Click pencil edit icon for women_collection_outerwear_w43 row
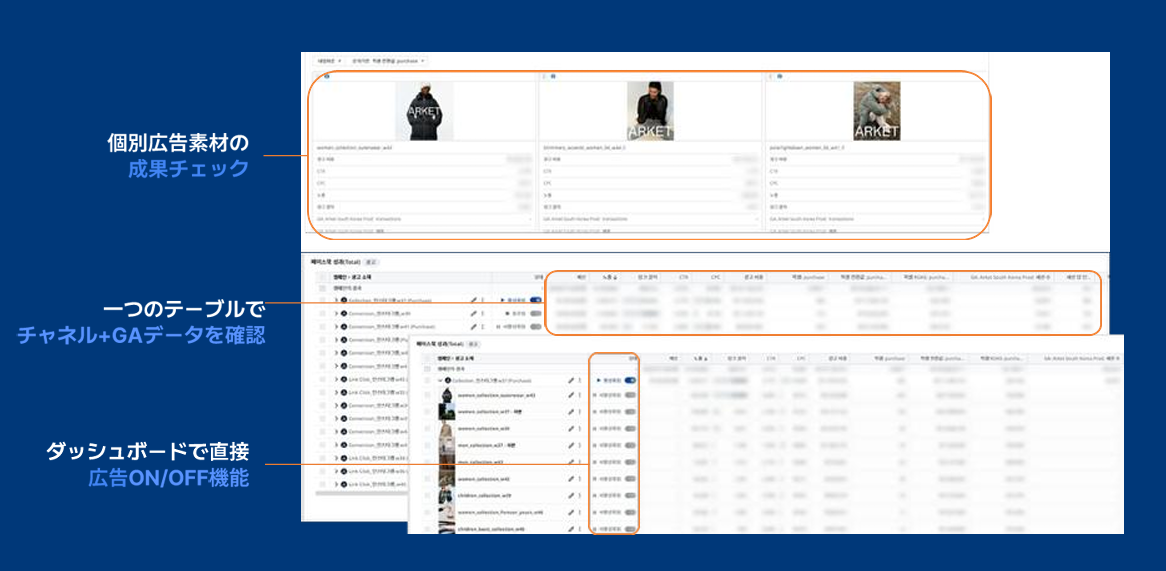This screenshot has width=1166, height=571. click(571, 395)
